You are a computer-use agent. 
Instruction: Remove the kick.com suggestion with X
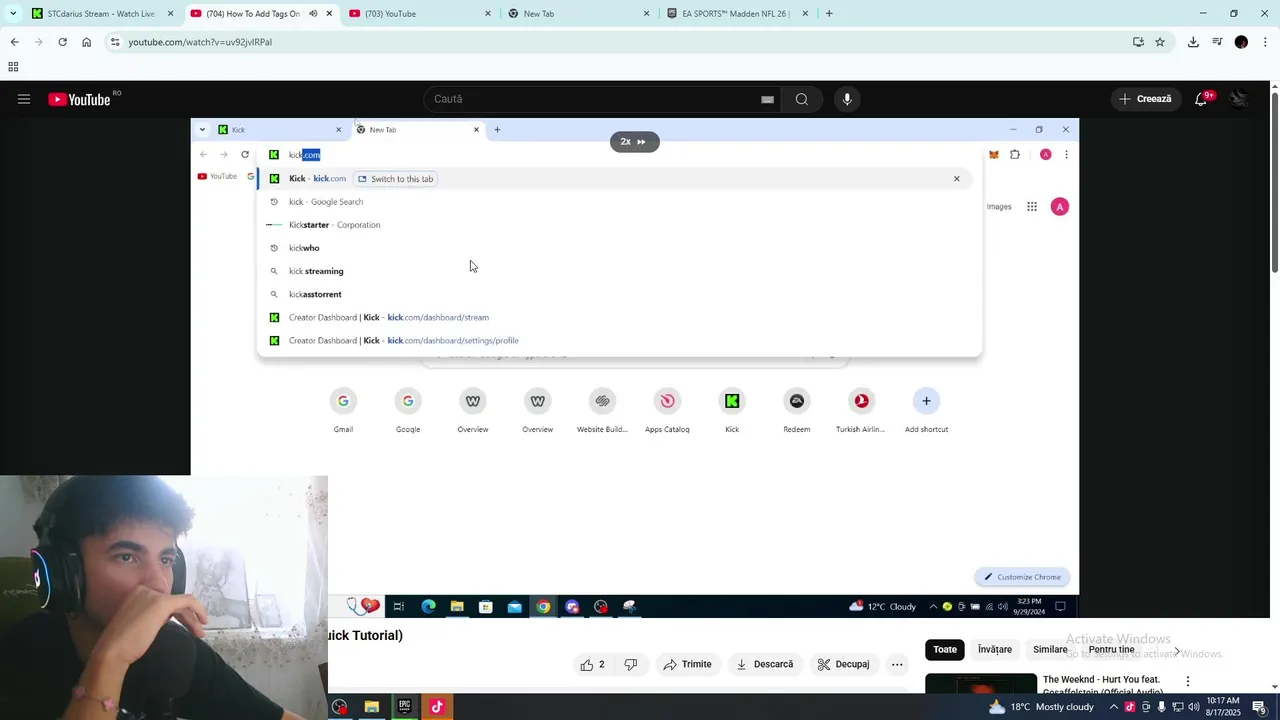(956, 179)
